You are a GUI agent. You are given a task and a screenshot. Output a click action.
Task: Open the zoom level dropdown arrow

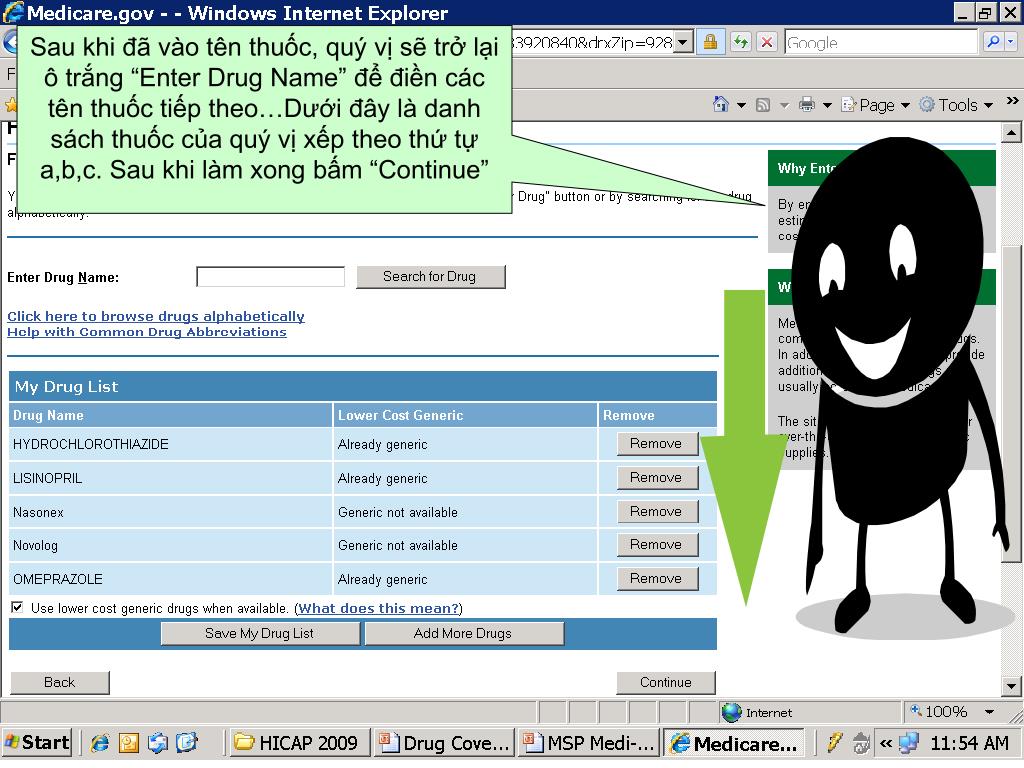(x=989, y=712)
